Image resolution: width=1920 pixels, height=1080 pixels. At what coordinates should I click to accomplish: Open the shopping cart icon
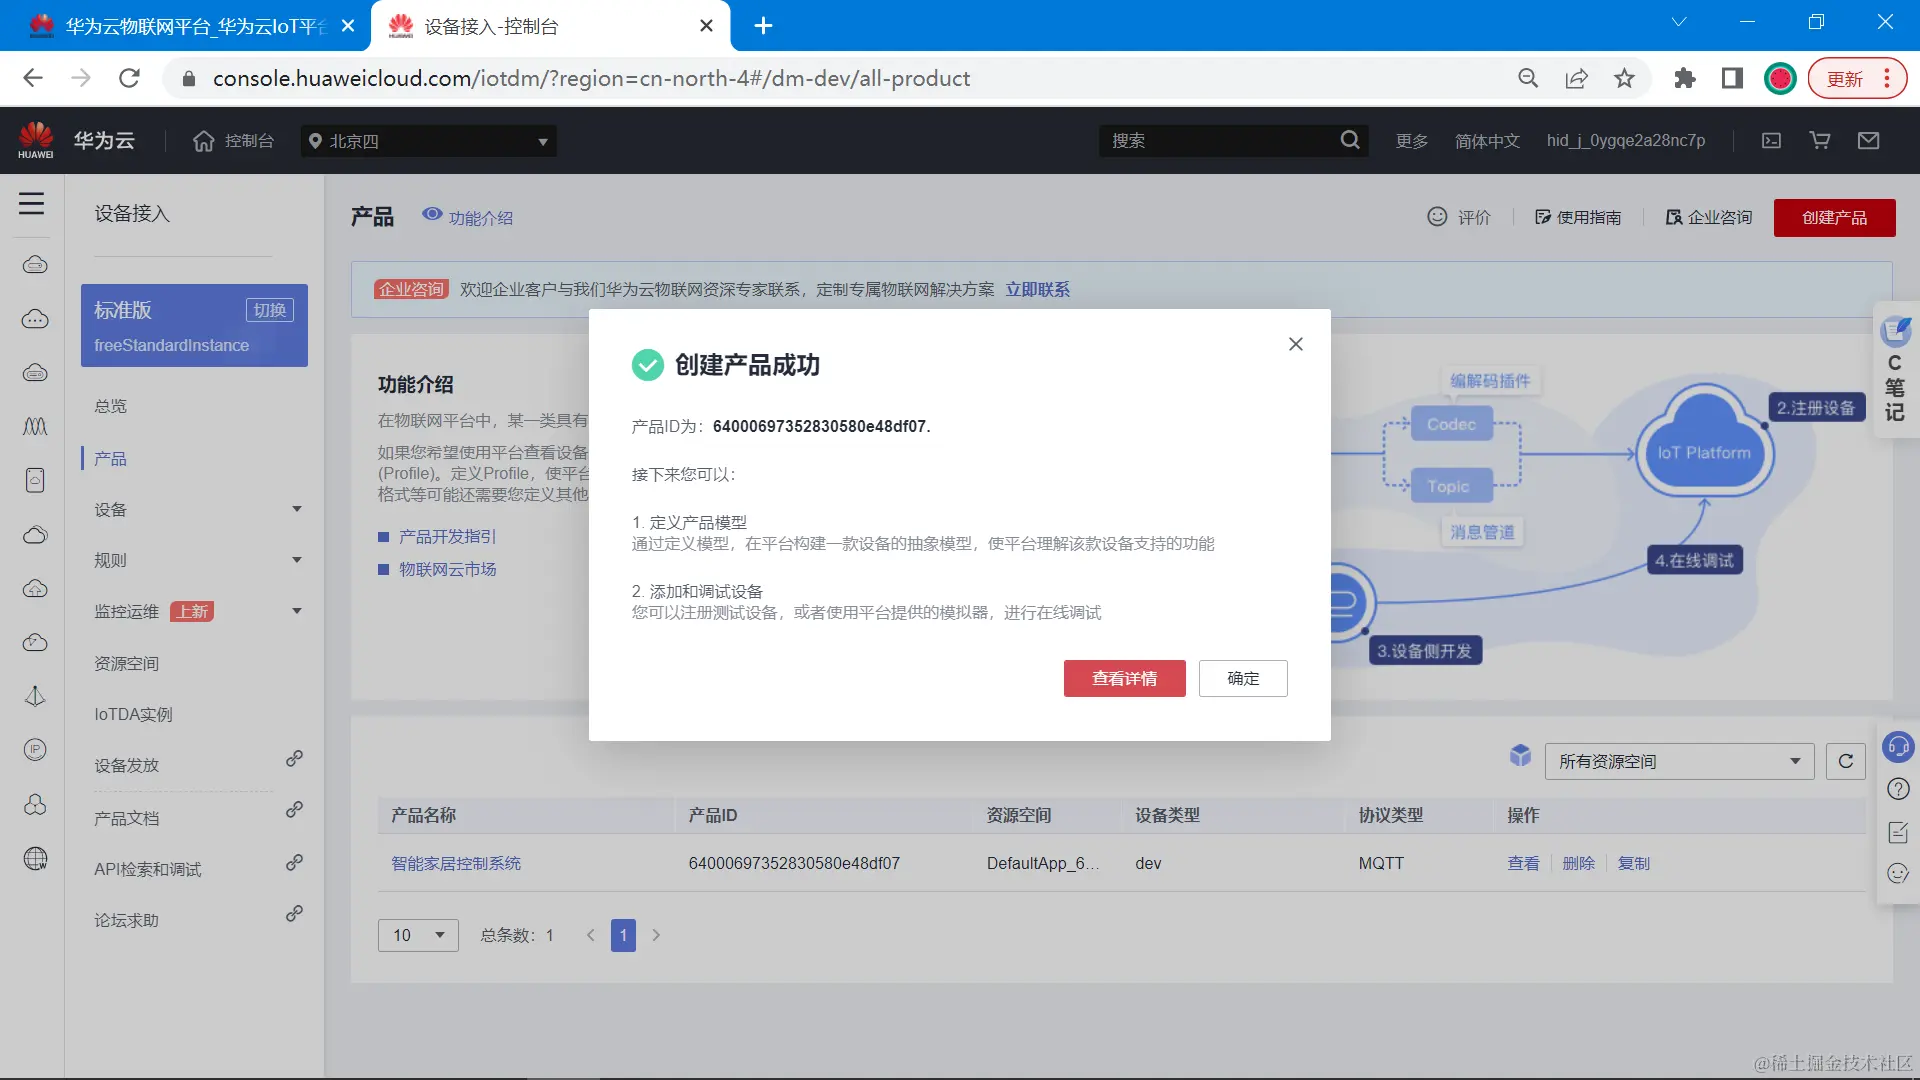(1820, 141)
